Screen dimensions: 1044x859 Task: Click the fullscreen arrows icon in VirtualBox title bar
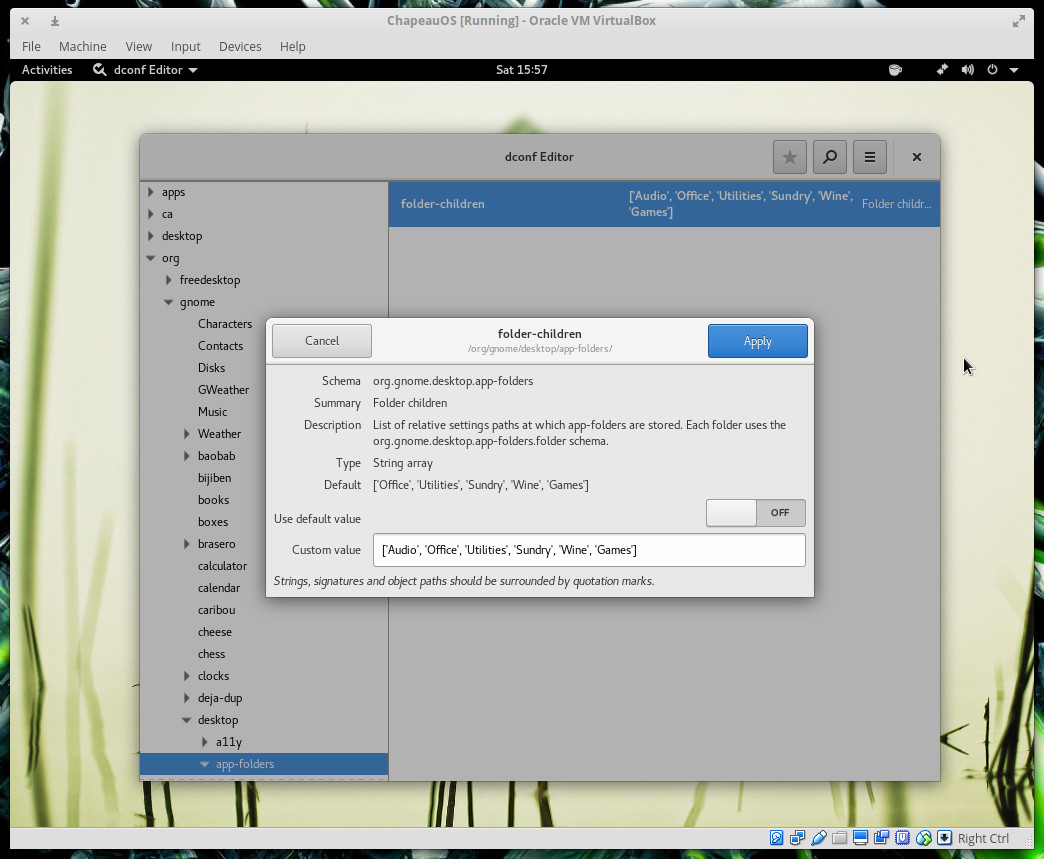click(1019, 21)
